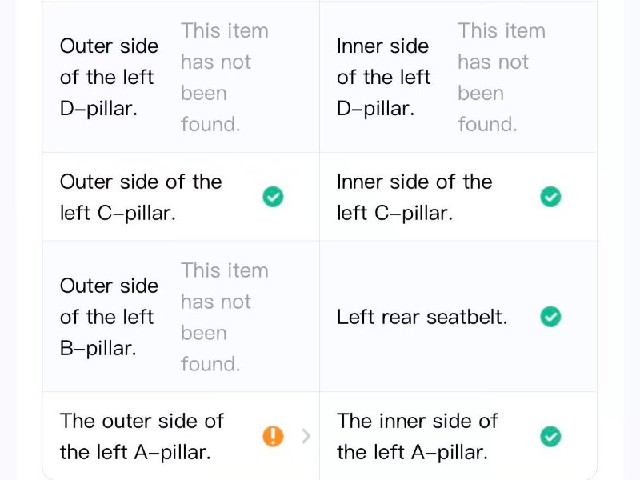Click "not been found" text for outer B-pillar
640x480 pixels.
224,317
